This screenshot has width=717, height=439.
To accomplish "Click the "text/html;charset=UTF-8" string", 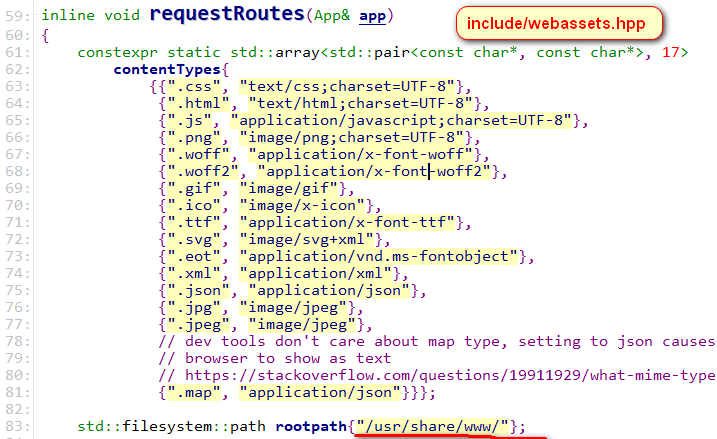I will click(x=361, y=103).
